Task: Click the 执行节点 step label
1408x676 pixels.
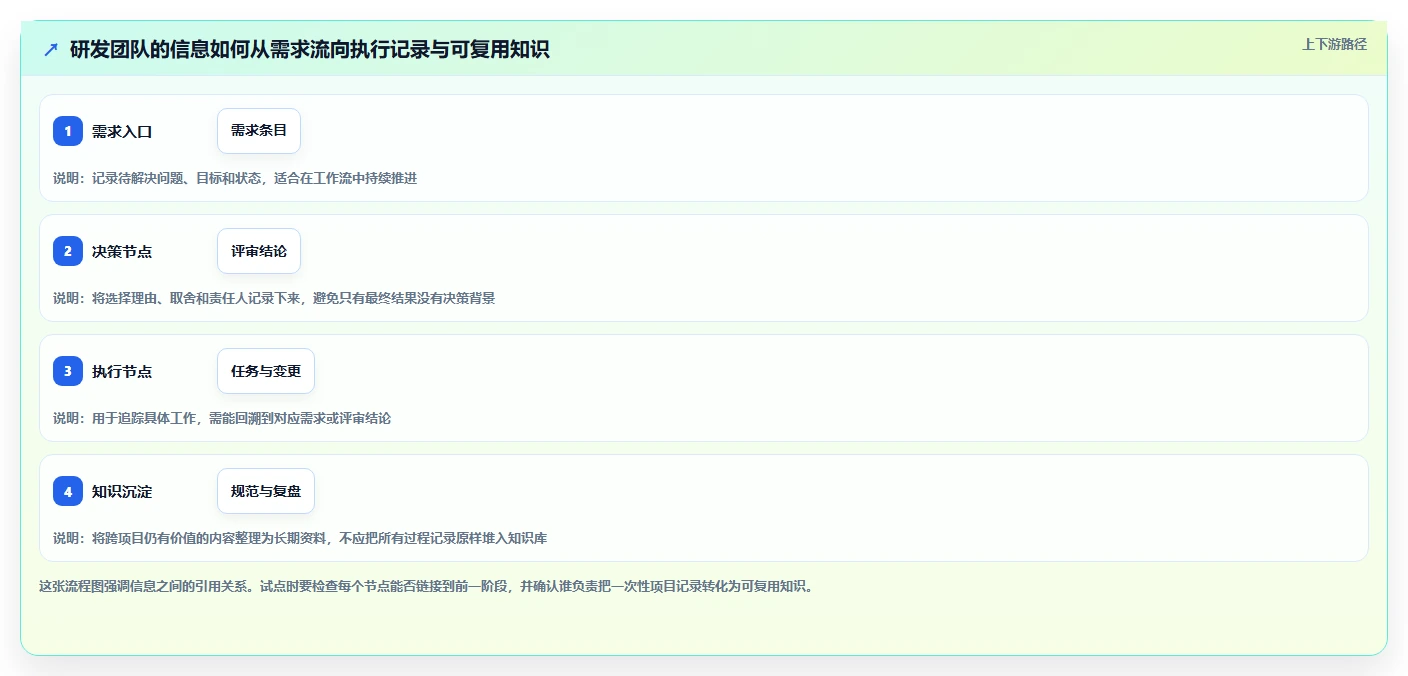Action: pyautogui.click(x=122, y=371)
